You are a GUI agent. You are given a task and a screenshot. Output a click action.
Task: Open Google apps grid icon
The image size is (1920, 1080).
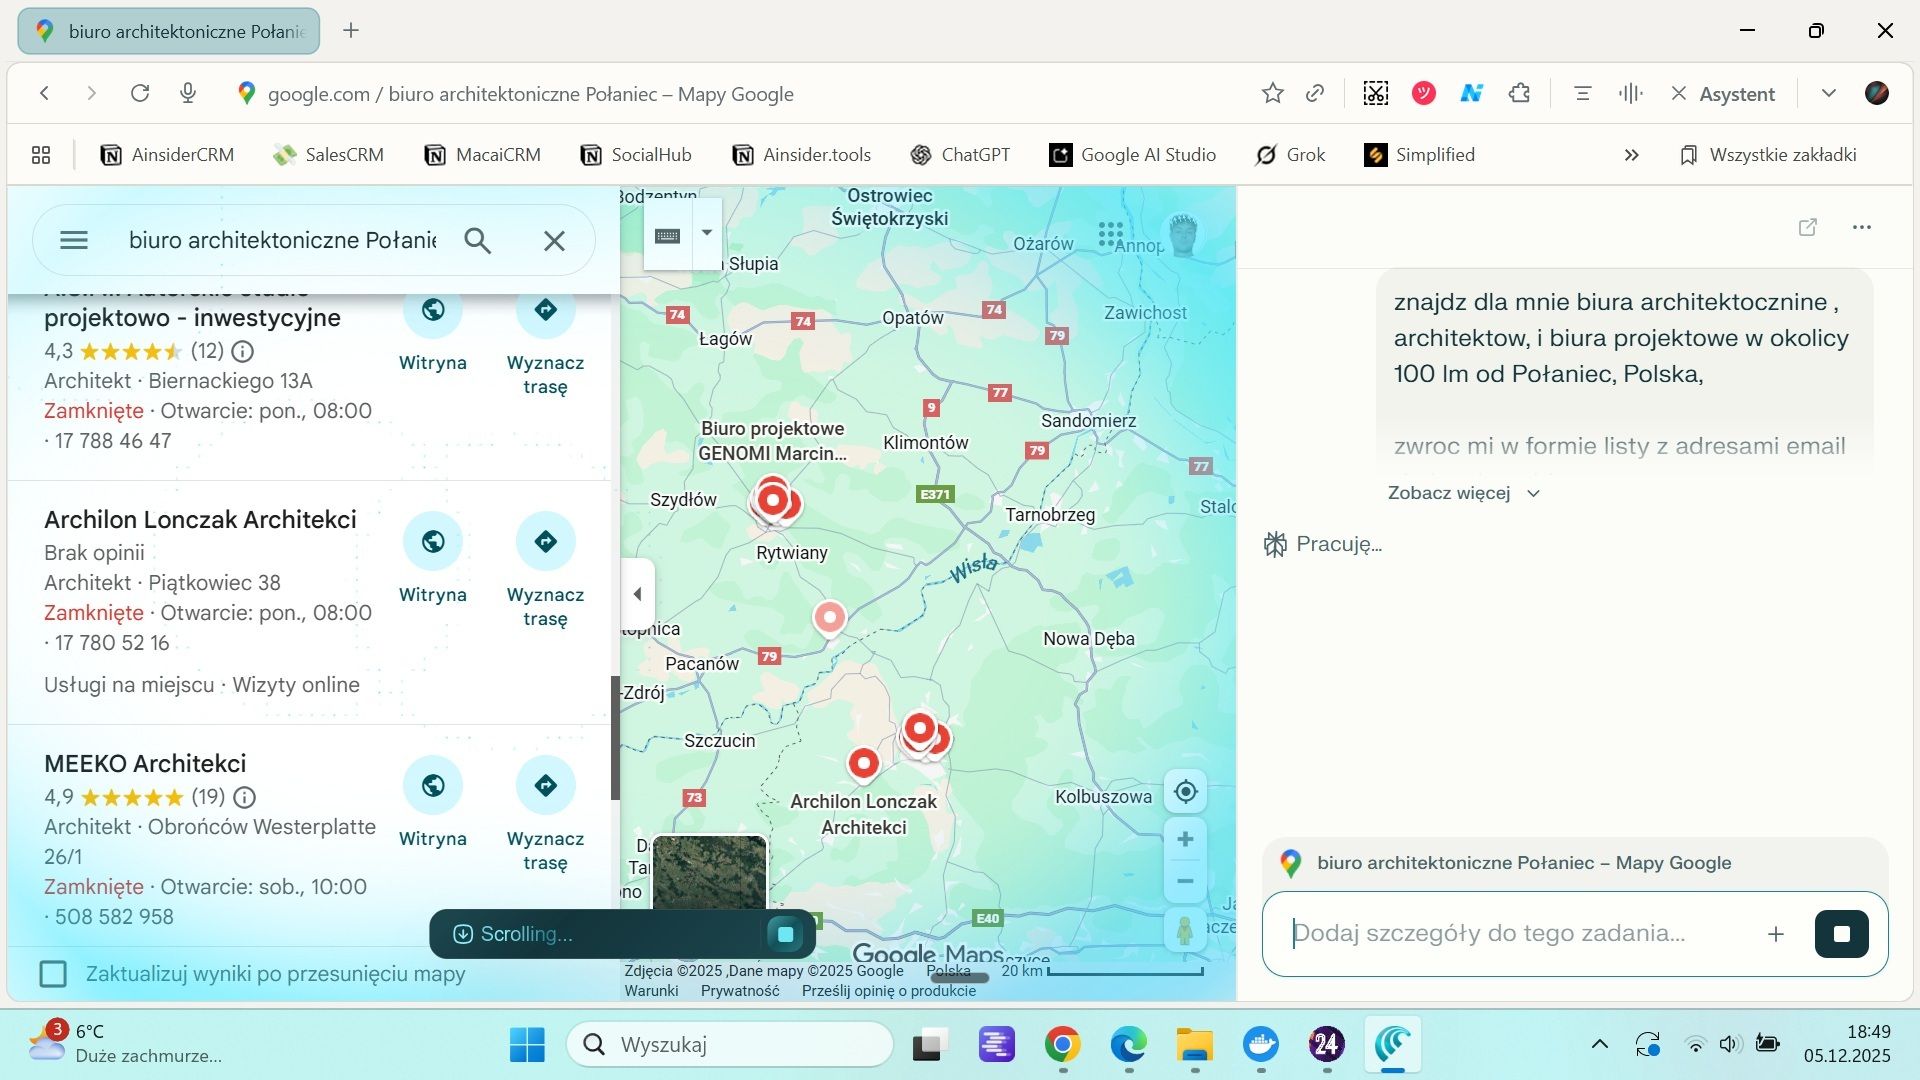coord(1110,235)
